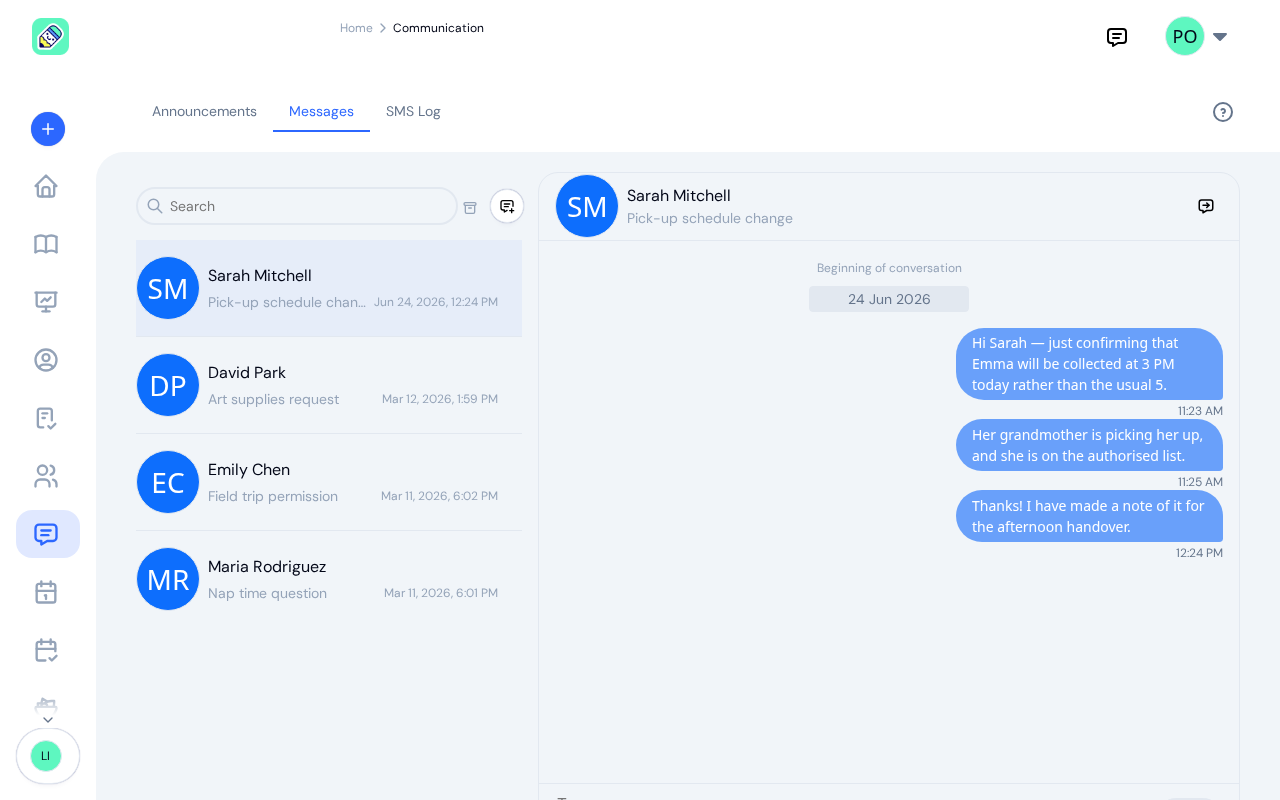Open the two-people icon in sidebar
Image resolution: width=1280 pixels, height=800 pixels.
(46, 476)
